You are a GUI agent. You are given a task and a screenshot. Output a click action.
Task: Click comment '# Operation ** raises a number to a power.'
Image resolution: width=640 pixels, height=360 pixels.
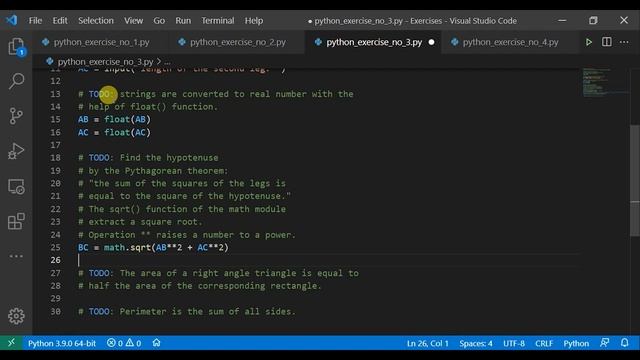tap(187, 235)
